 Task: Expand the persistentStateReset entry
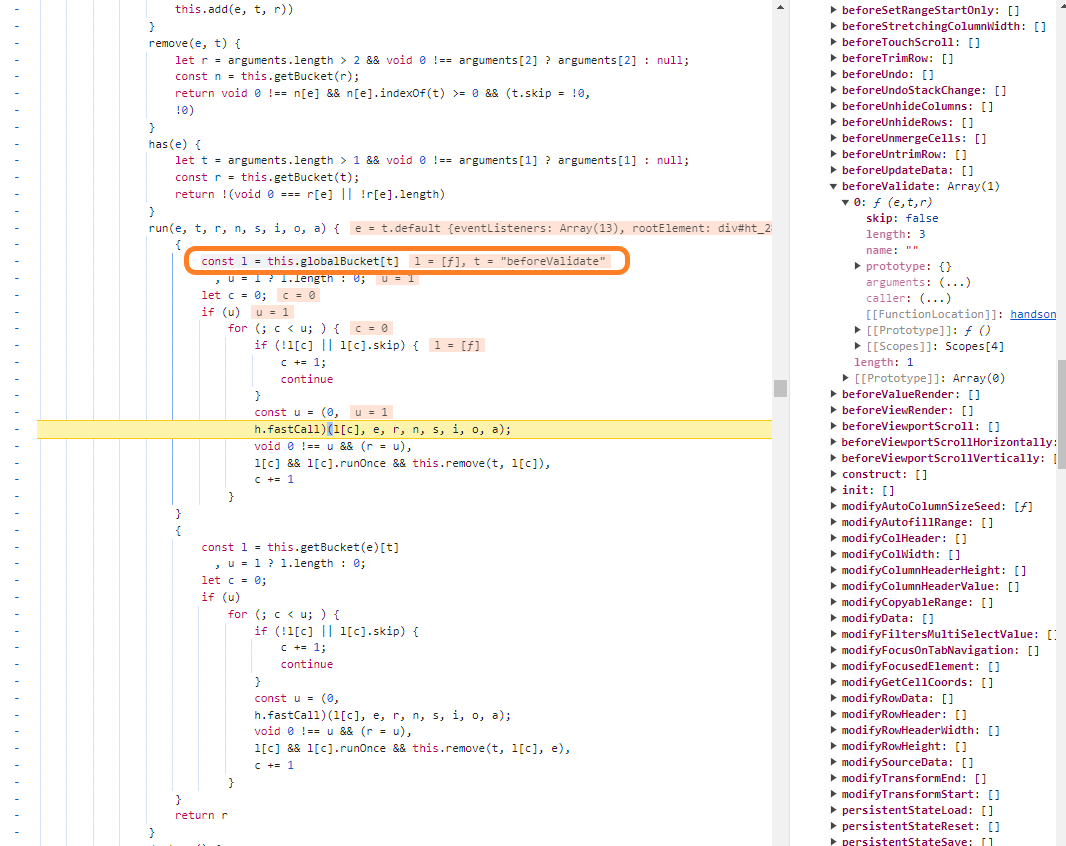(x=833, y=826)
